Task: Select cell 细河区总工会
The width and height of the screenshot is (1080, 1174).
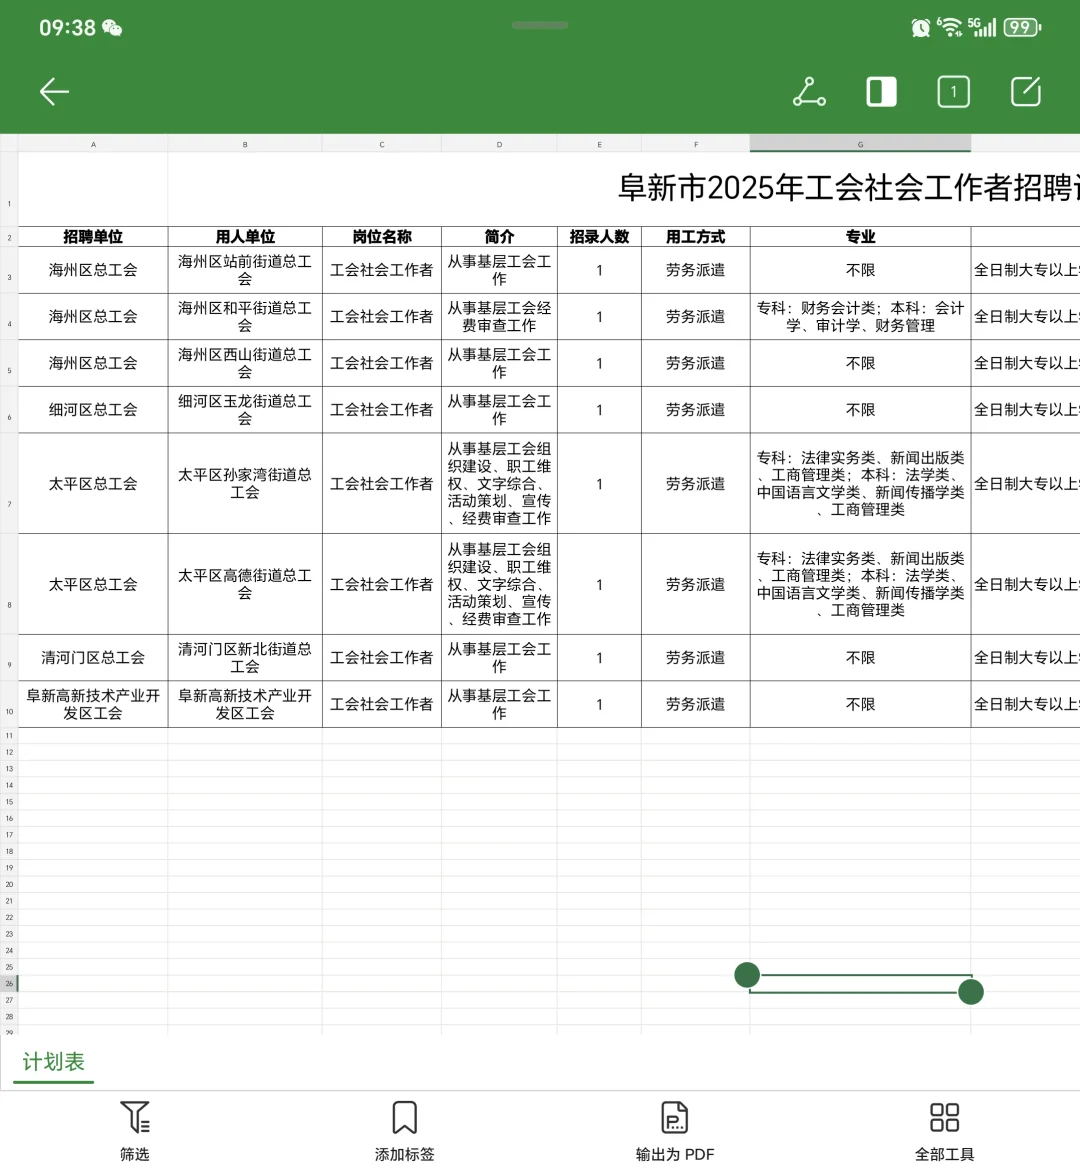Action: pos(94,410)
